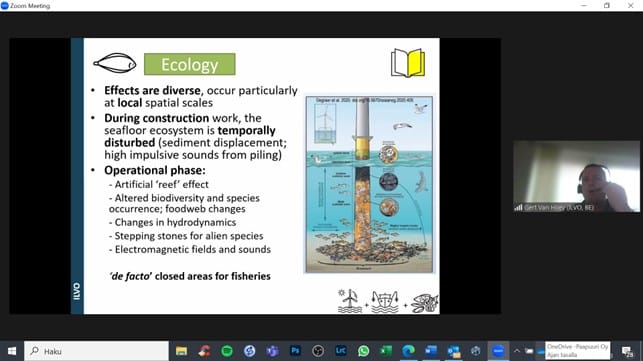
Task: Launch Microsoft Teams taskbar icon
Action: [272, 351]
